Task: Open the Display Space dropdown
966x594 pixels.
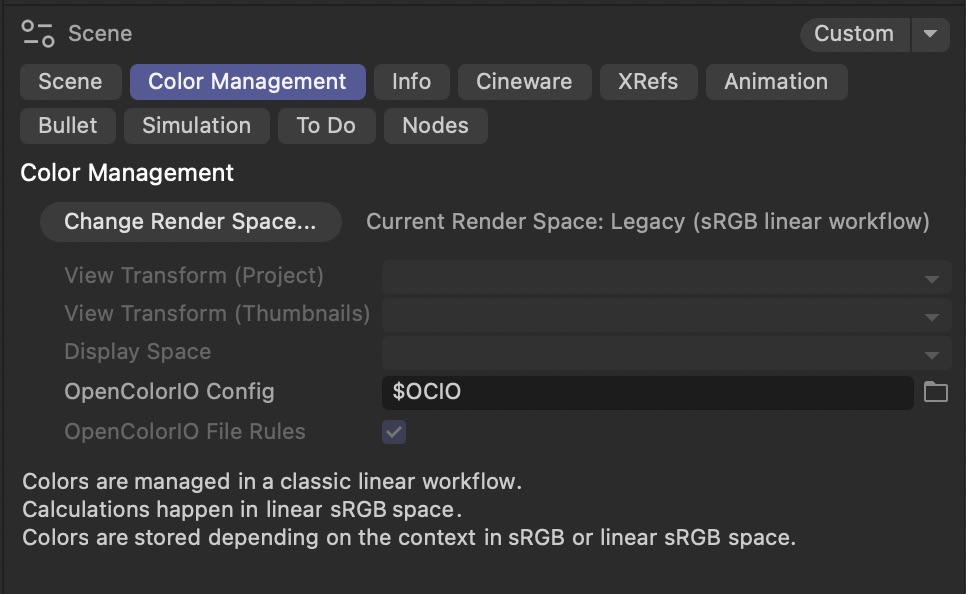Action: click(930, 352)
